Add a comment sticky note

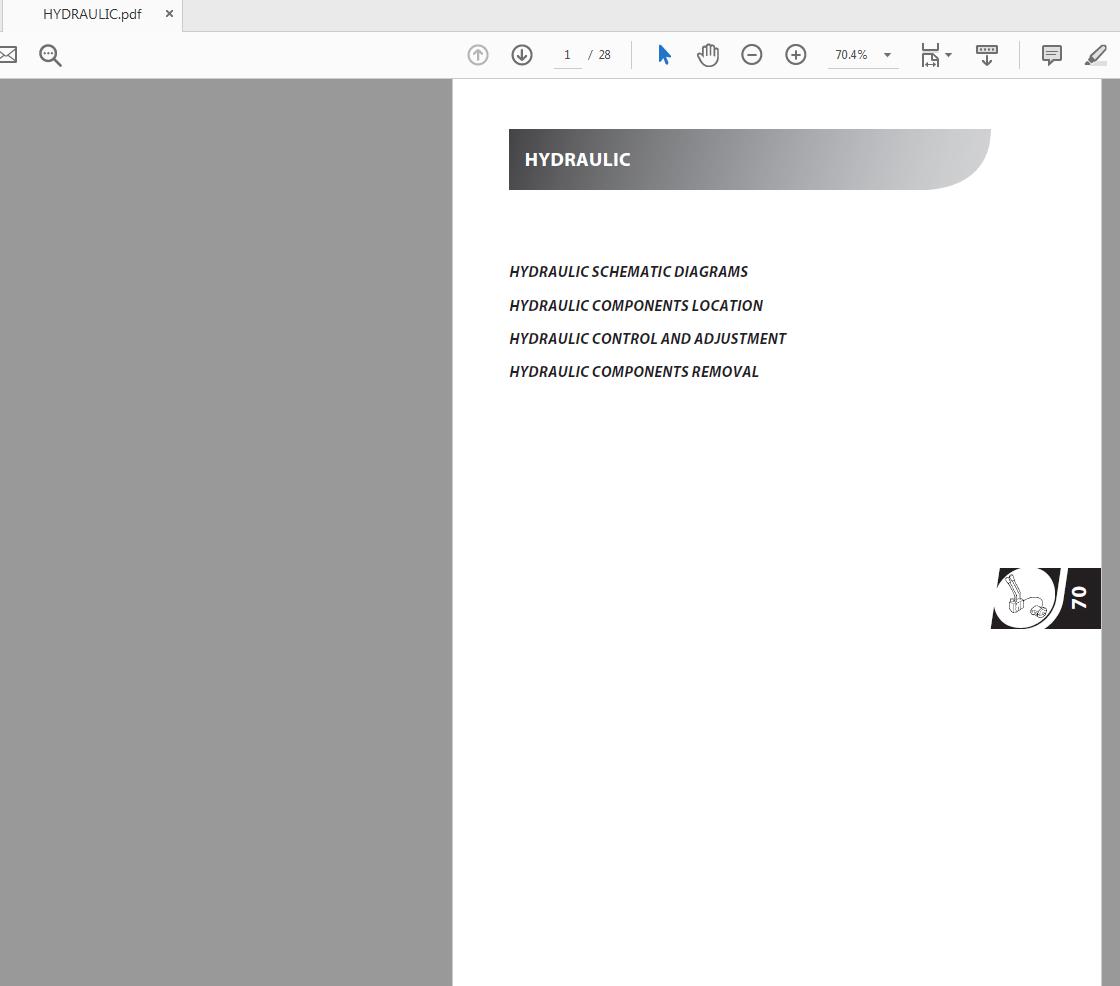coord(1051,55)
